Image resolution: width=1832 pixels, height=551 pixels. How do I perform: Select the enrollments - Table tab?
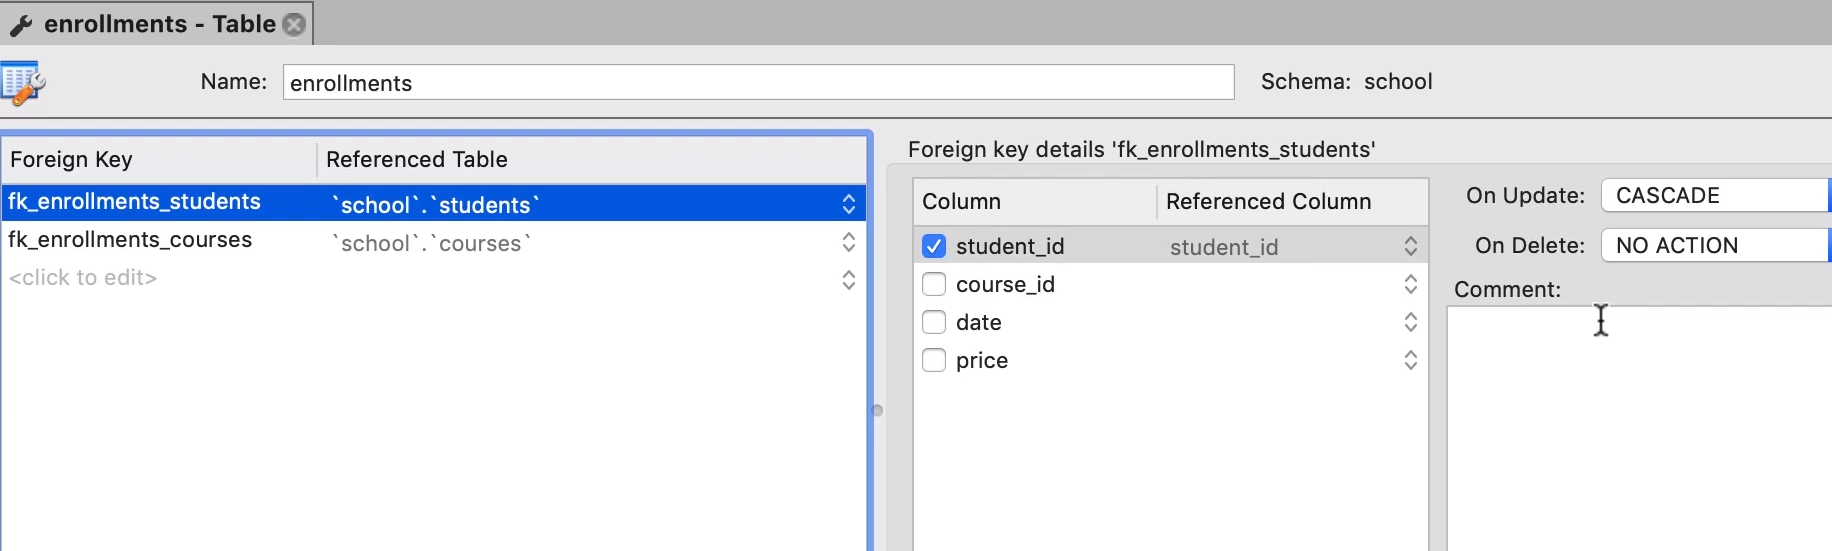coord(159,25)
